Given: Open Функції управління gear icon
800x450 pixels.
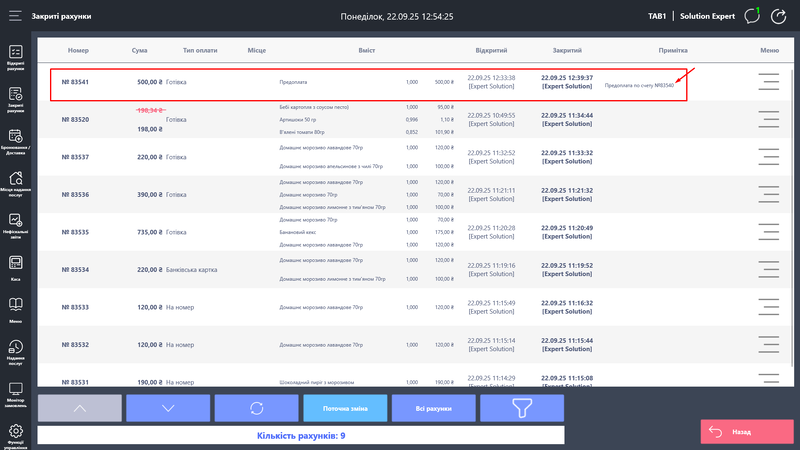Looking at the screenshot, I should [16, 435].
